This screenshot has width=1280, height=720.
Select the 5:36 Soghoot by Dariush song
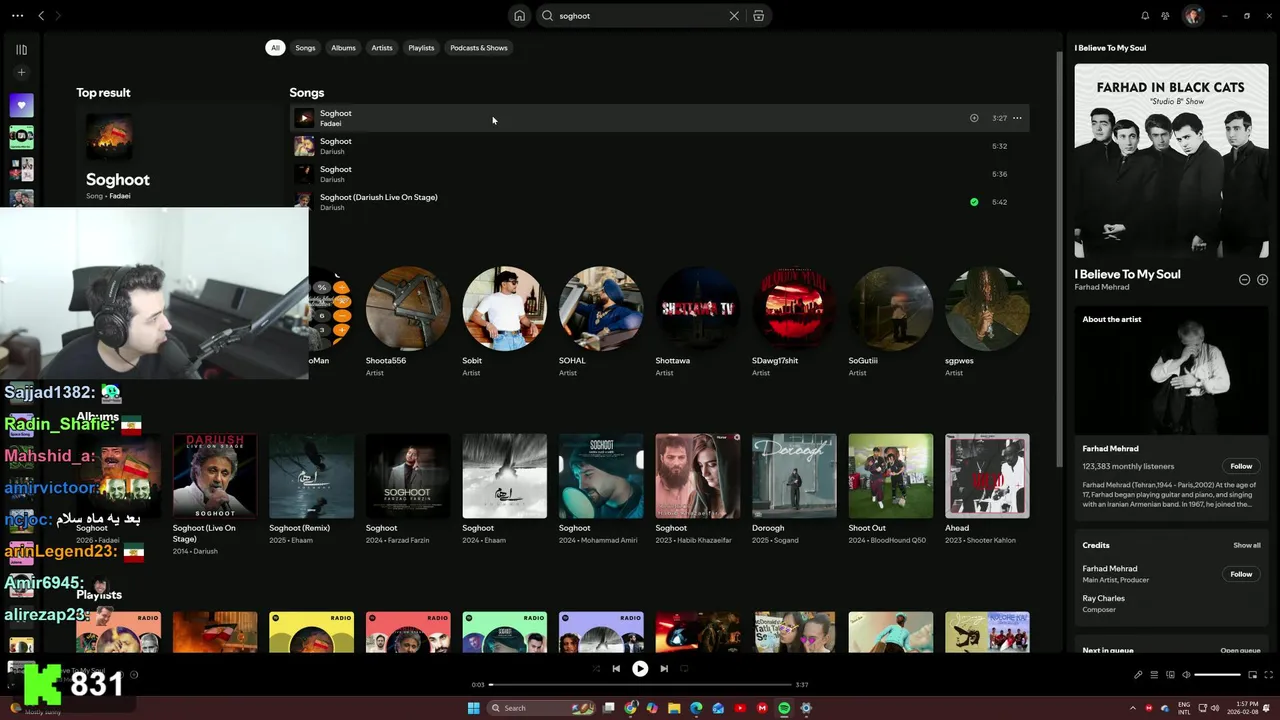pos(659,174)
